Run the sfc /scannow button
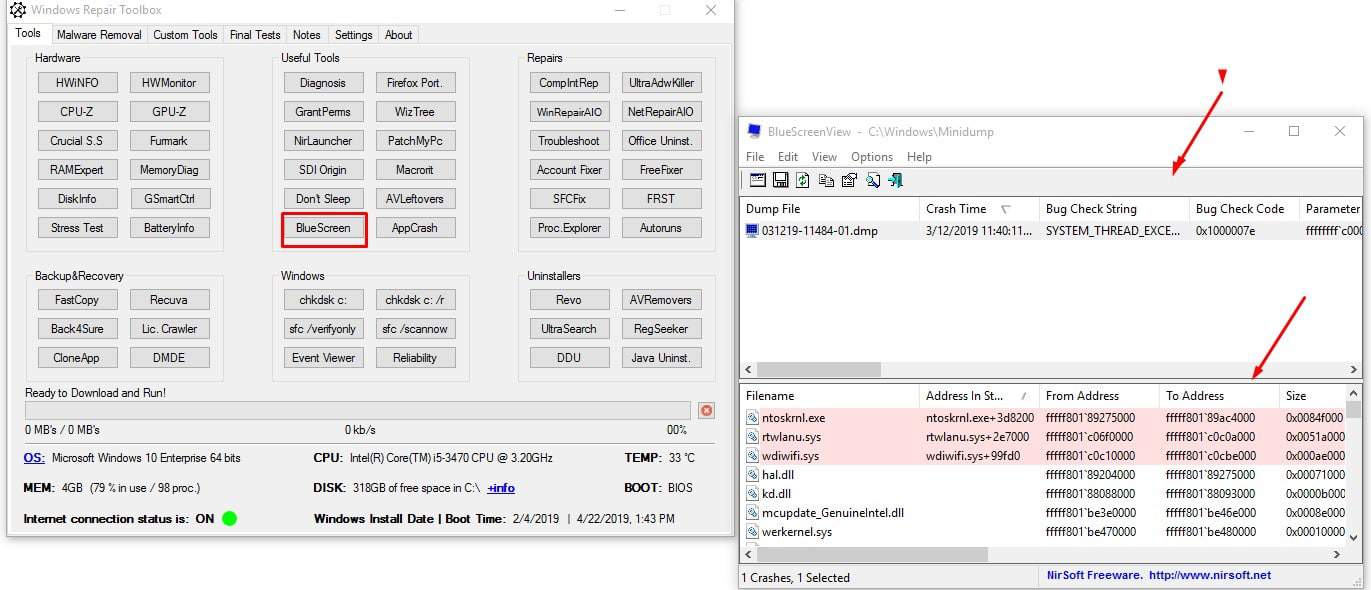Image resolution: width=1371 pixels, height=590 pixels. [415, 329]
